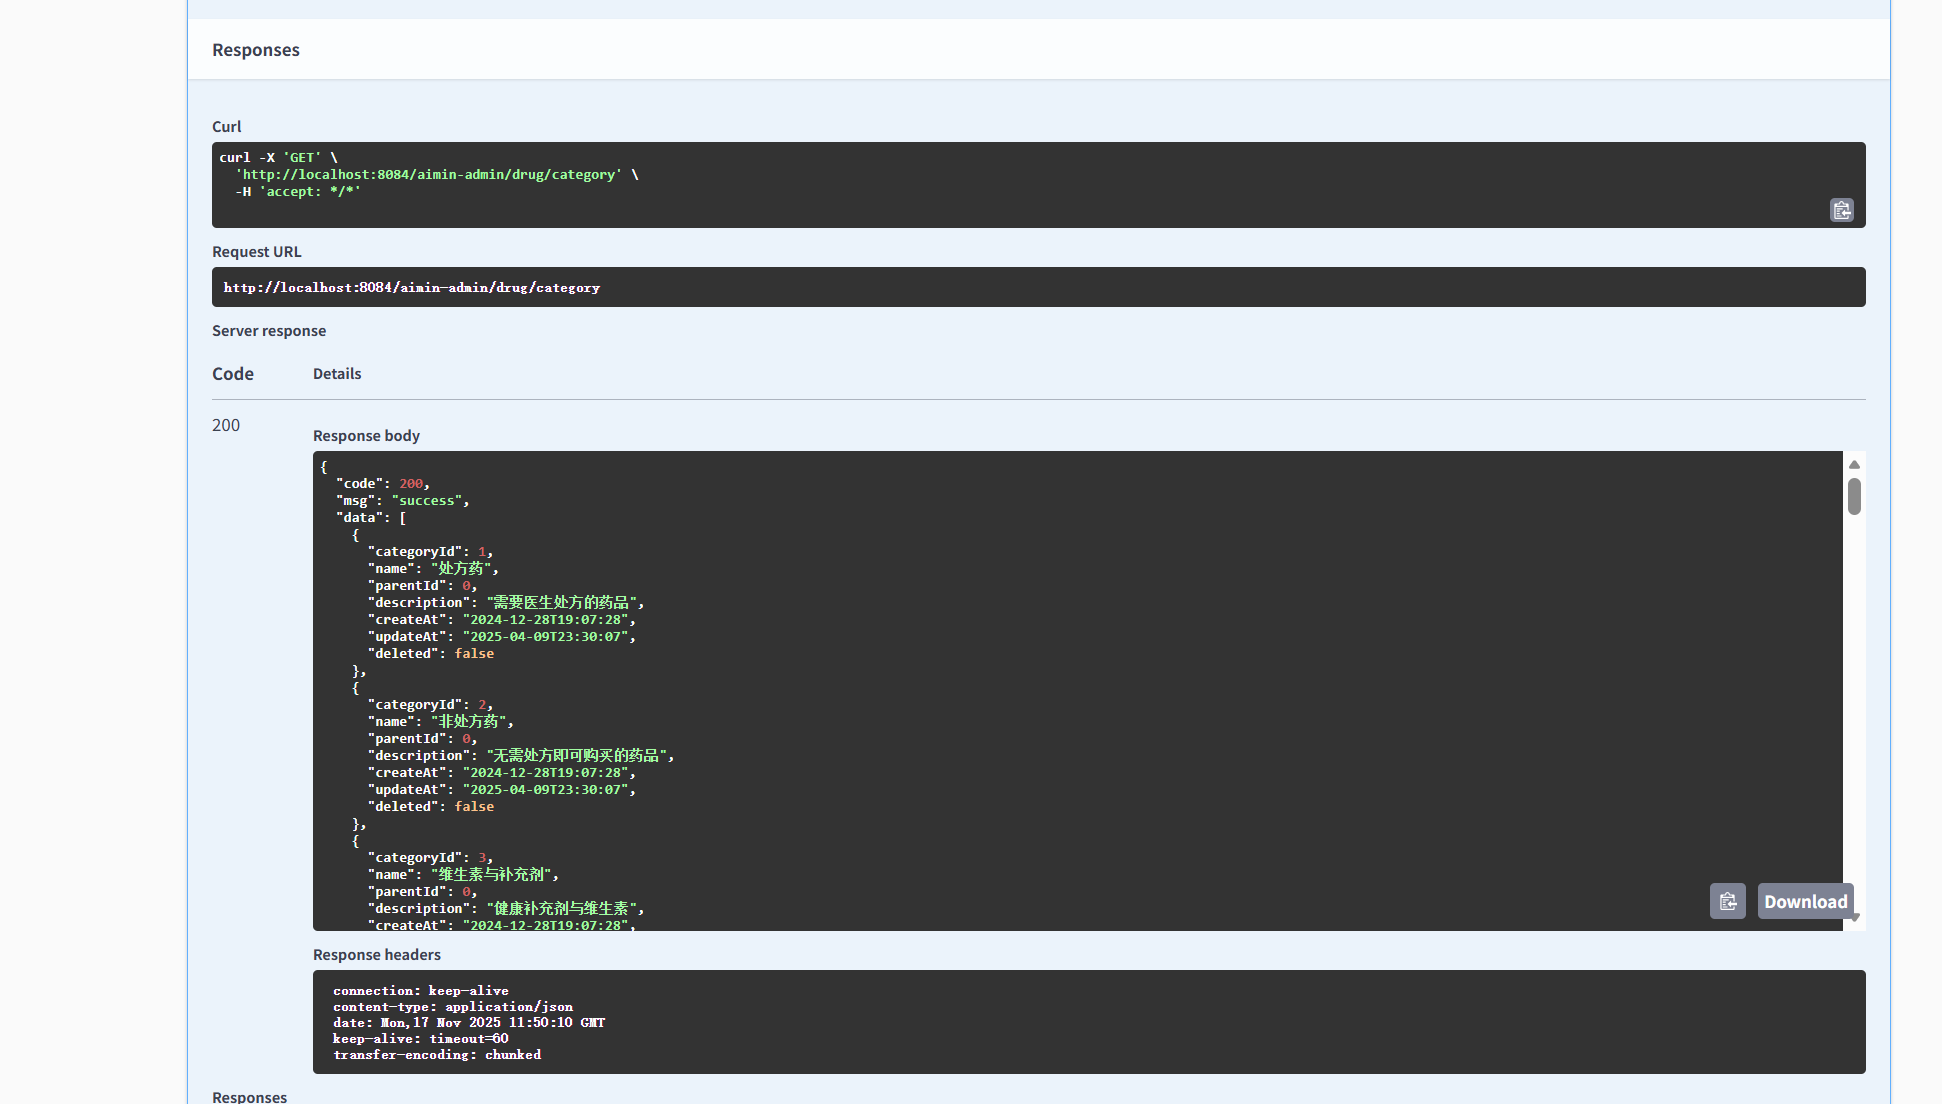Screen dimensions: 1942x1104
Task: Click the content-type application/json header line
Action: click(453, 1007)
